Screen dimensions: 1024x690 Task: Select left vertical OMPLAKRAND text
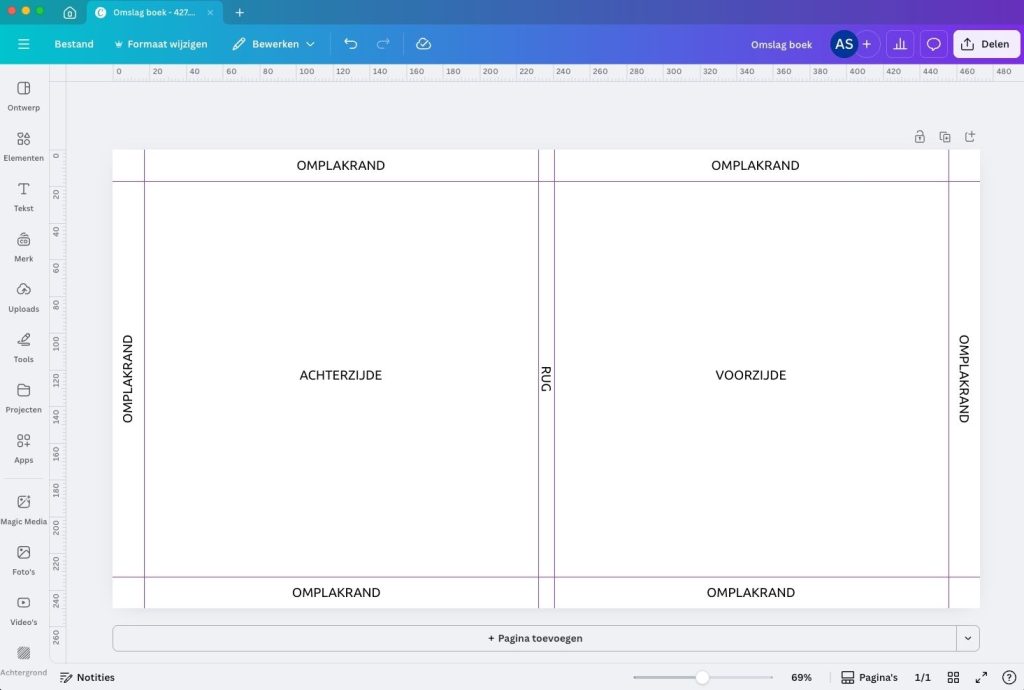(127, 379)
